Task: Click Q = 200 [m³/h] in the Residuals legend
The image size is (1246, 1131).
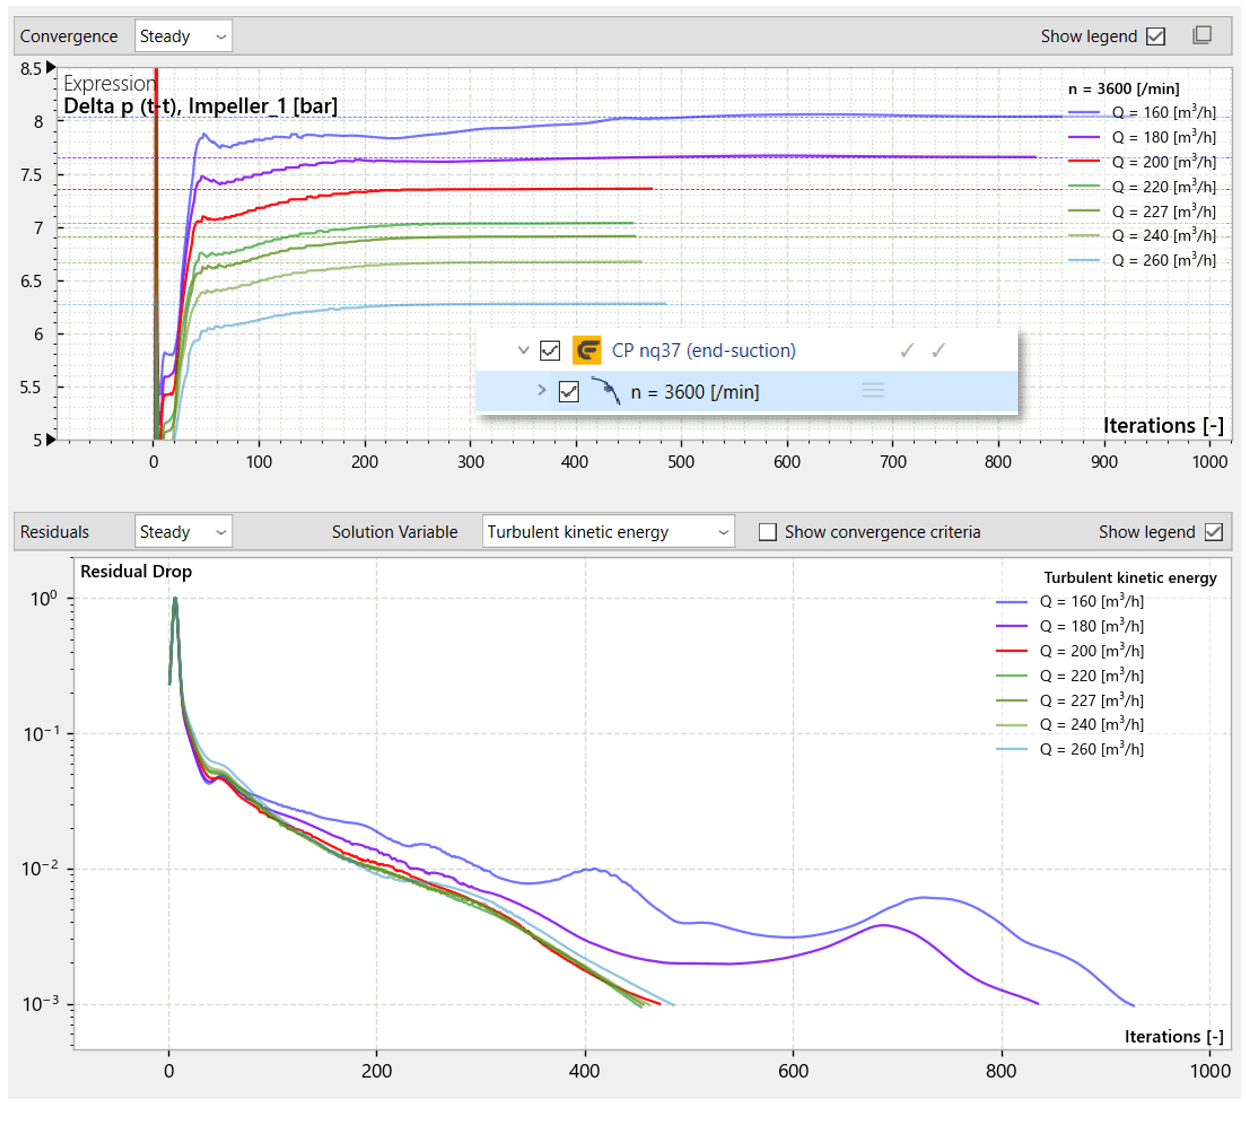Action: coord(1092,651)
